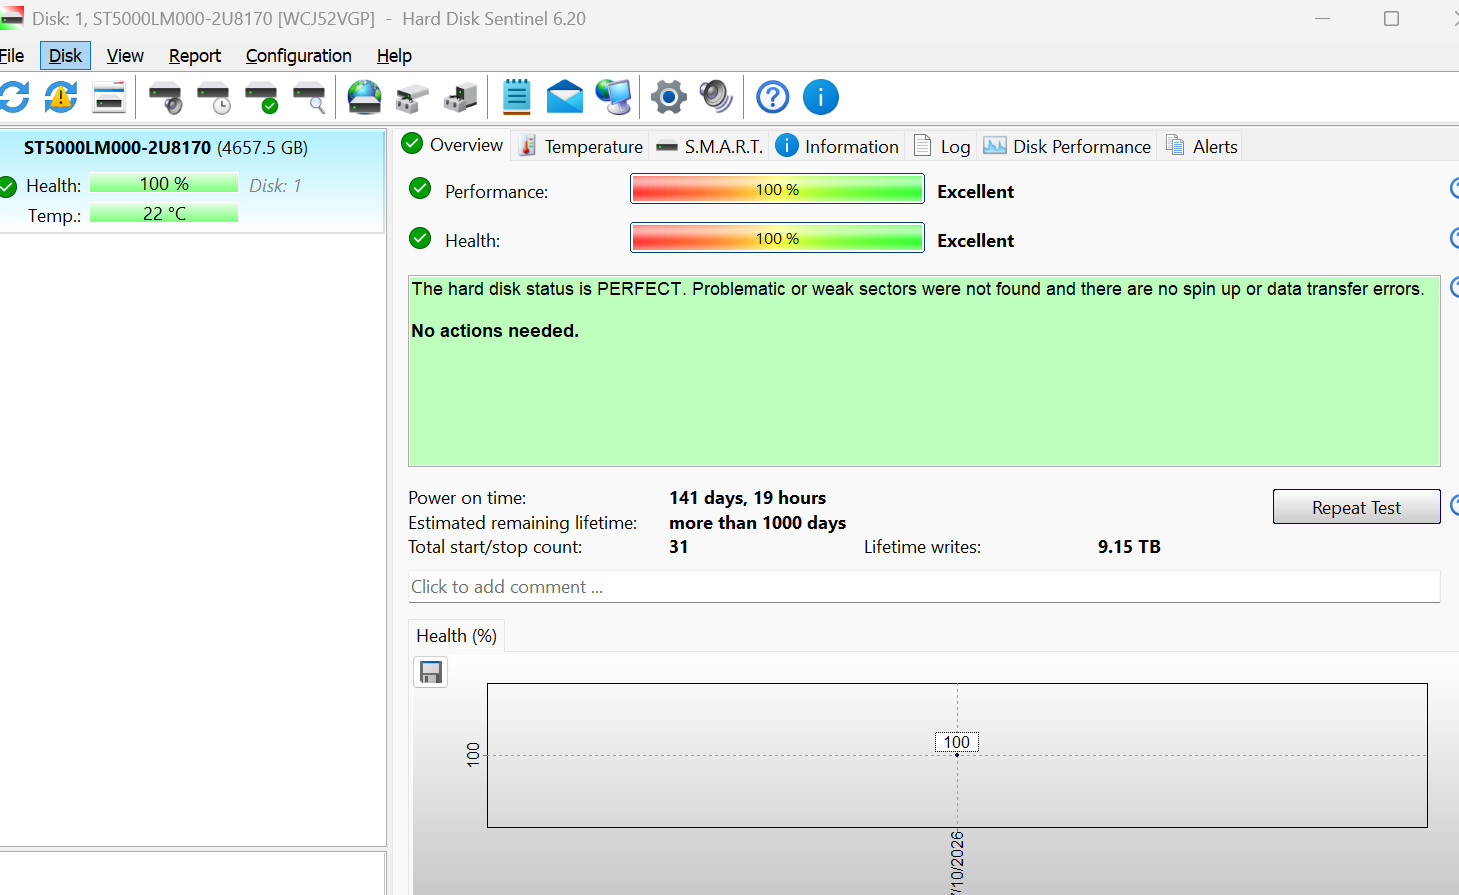Click the 'more than 1000 days' lifetime value

pyautogui.click(x=758, y=523)
